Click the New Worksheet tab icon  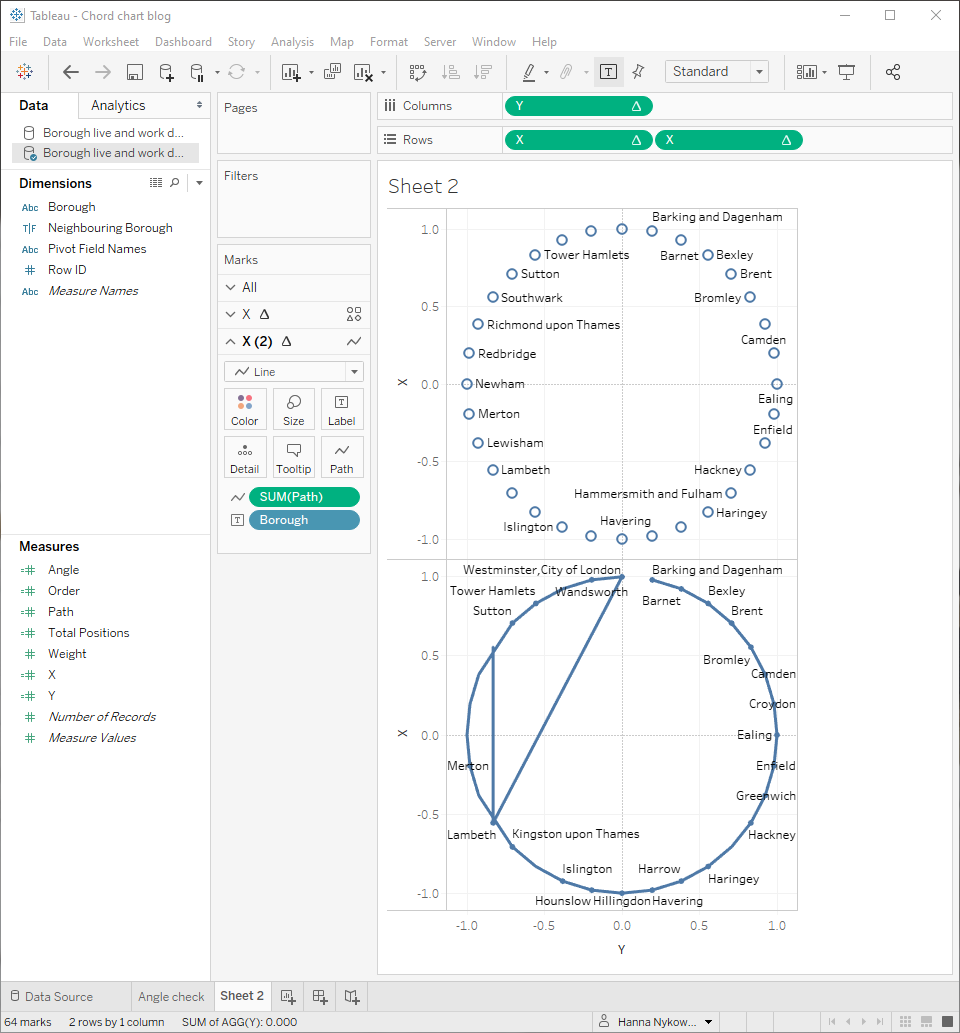tap(288, 997)
